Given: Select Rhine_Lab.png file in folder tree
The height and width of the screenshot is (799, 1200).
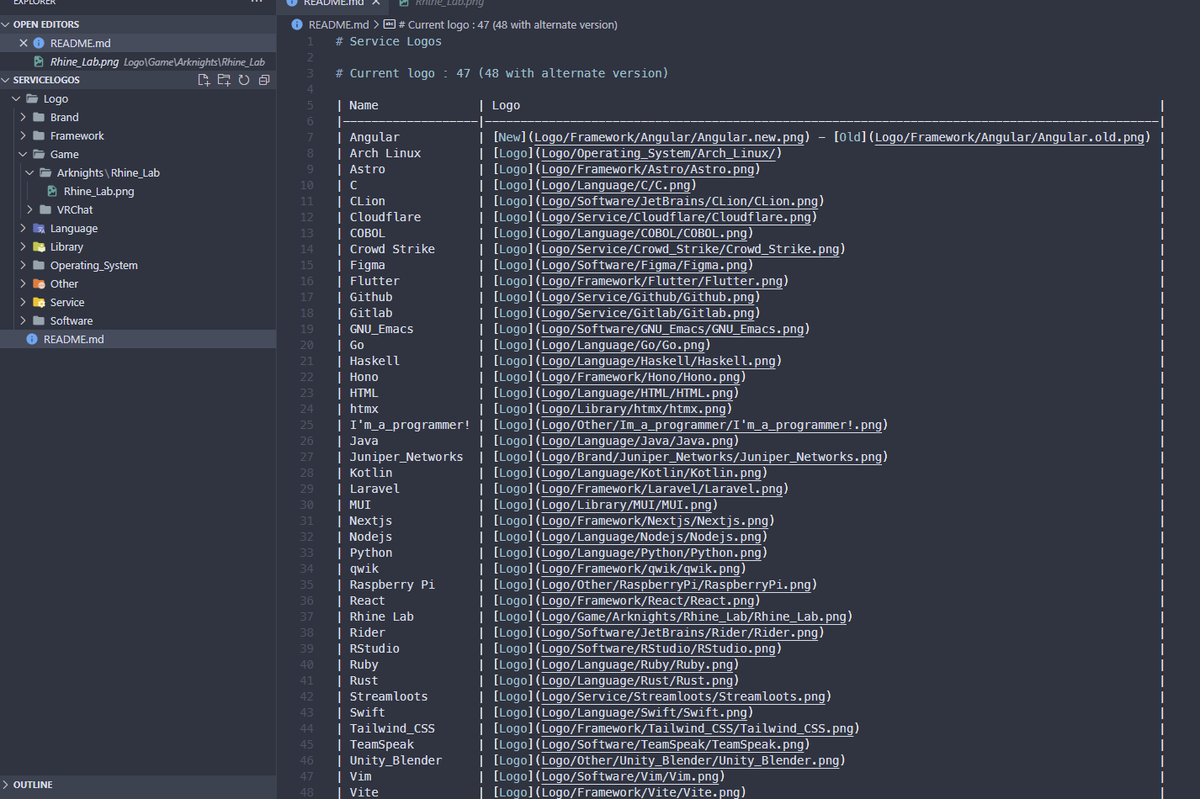Looking at the screenshot, I should click(99, 191).
